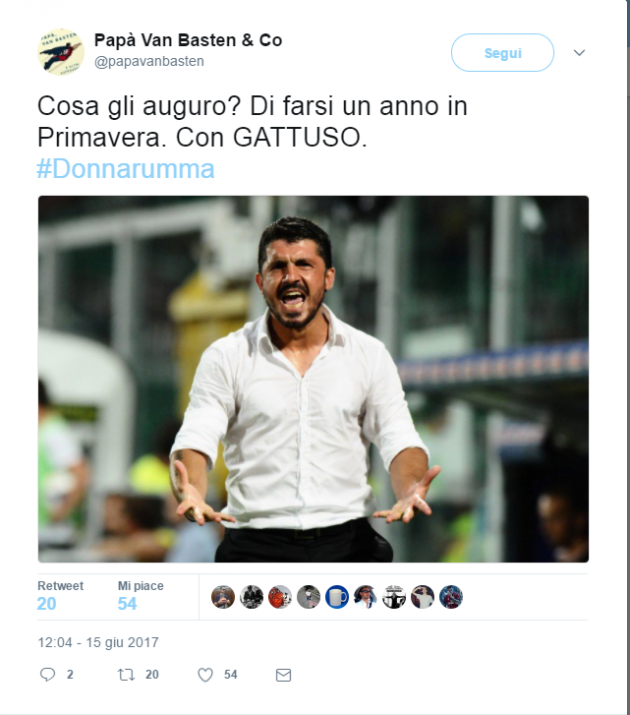Enlarge the tweet photo of shouting man
The image size is (630, 715).
pos(313,379)
